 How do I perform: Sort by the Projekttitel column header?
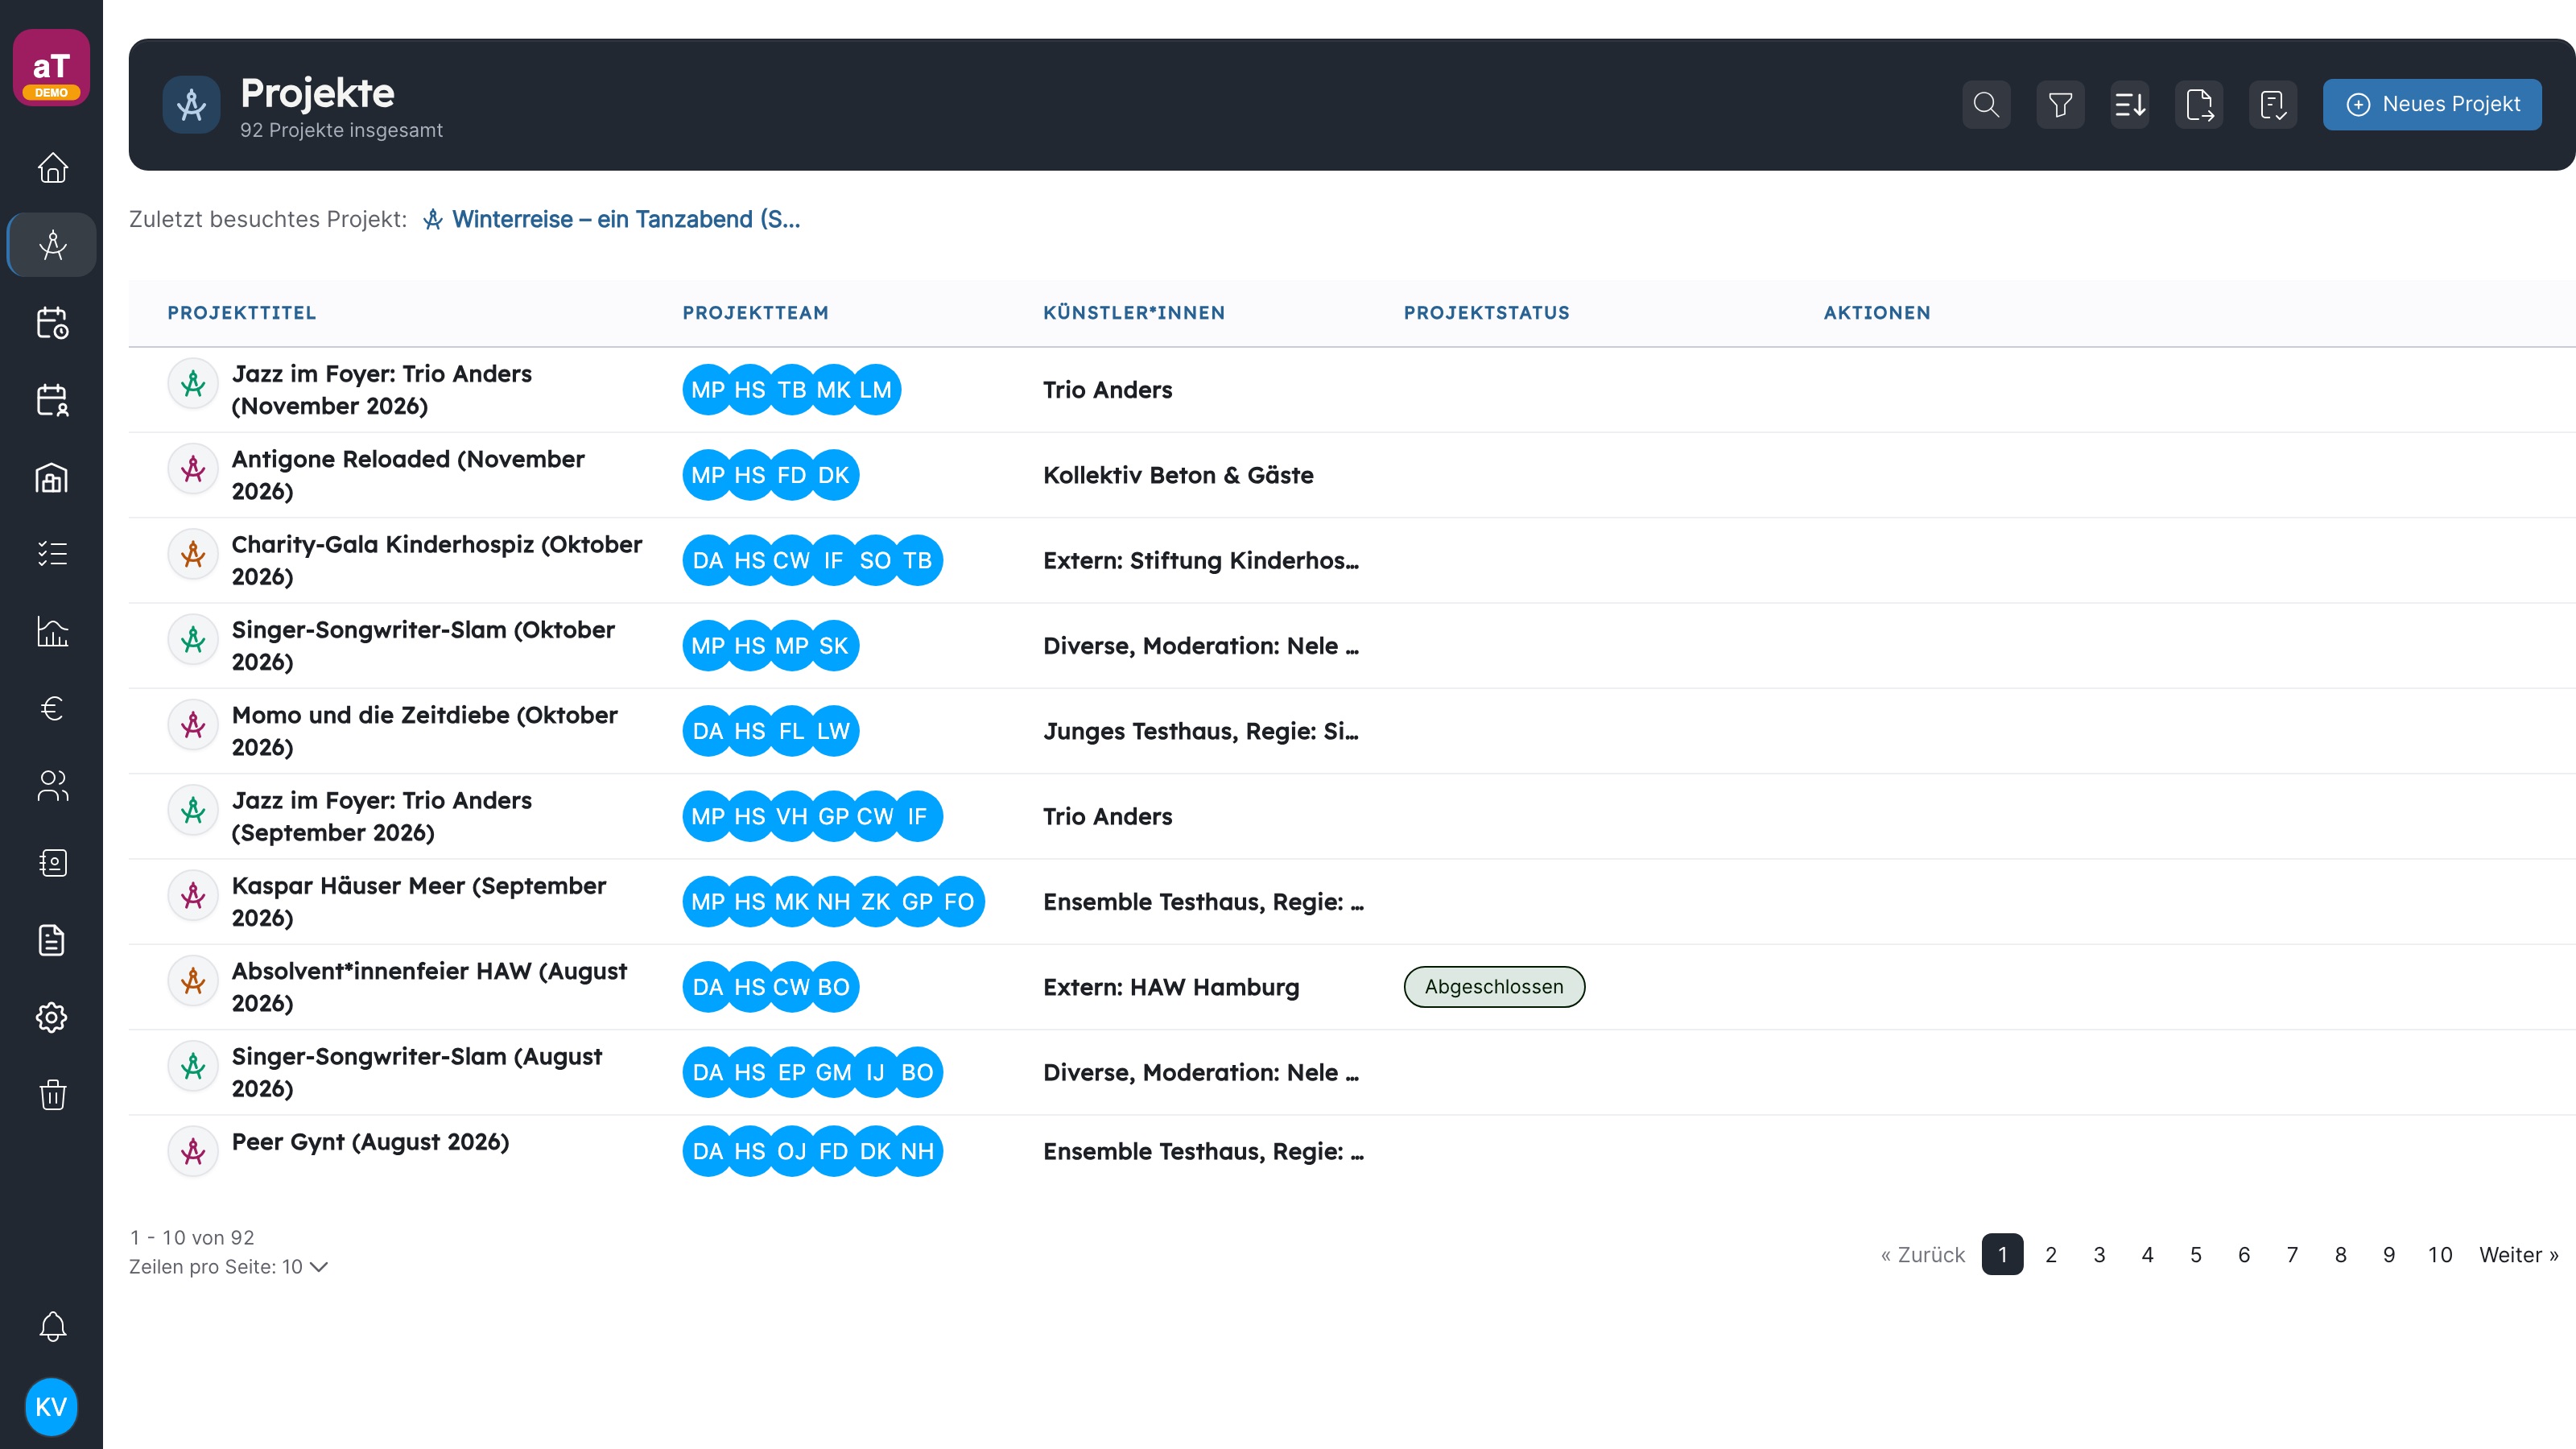tap(242, 313)
